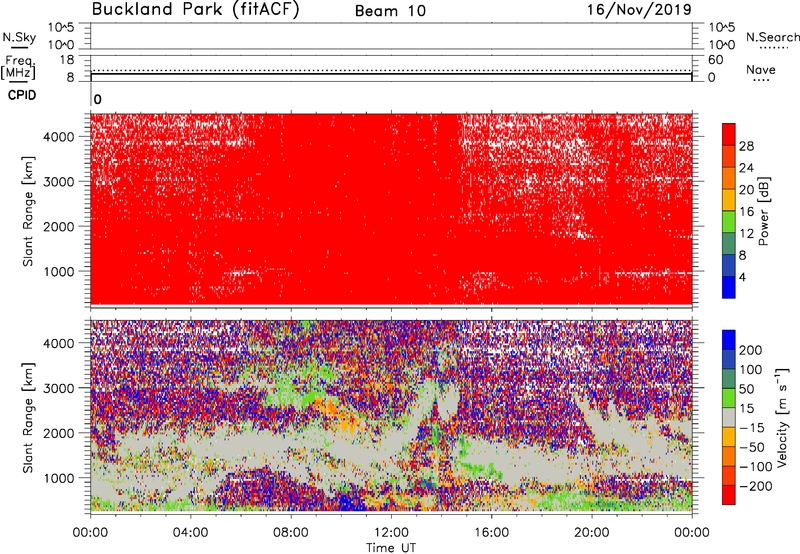Click the Power [dB] colorbar label
Screen dimensions: 800x554
click(763, 211)
